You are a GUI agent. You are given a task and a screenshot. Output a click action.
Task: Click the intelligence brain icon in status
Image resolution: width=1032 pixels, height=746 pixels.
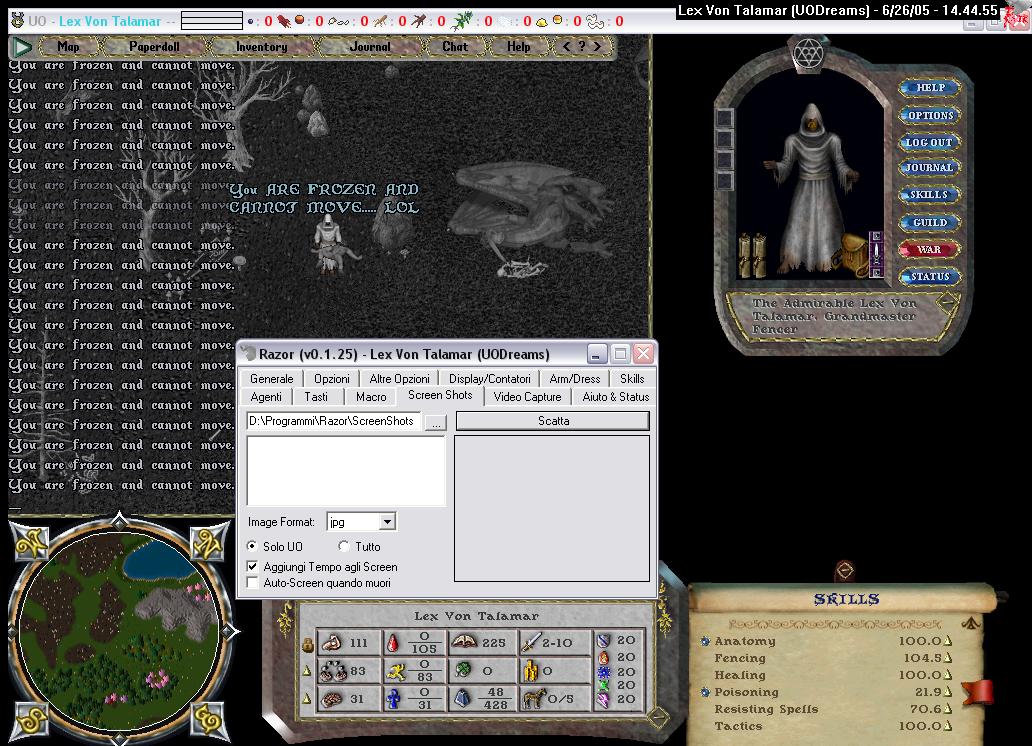click(x=331, y=699)
